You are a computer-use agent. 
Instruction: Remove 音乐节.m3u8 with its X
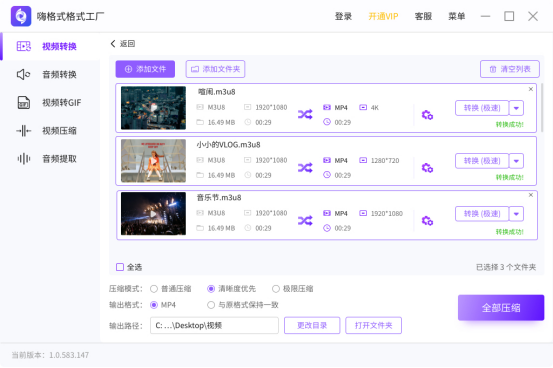click(531, 195)
